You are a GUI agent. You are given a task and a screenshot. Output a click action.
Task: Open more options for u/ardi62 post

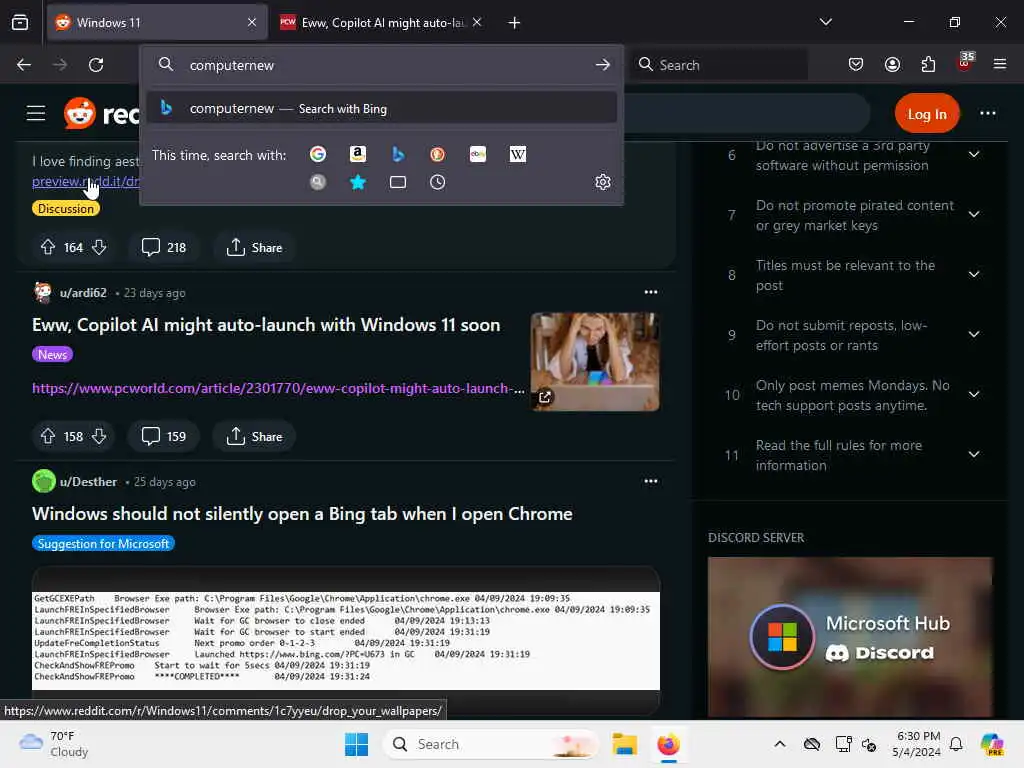click(x=650, y=292)
